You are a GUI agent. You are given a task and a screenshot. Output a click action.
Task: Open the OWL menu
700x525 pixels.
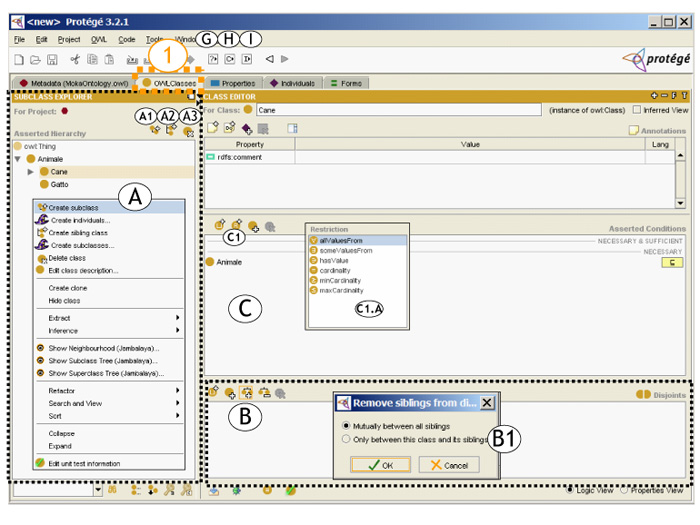[x=99, y=39]
